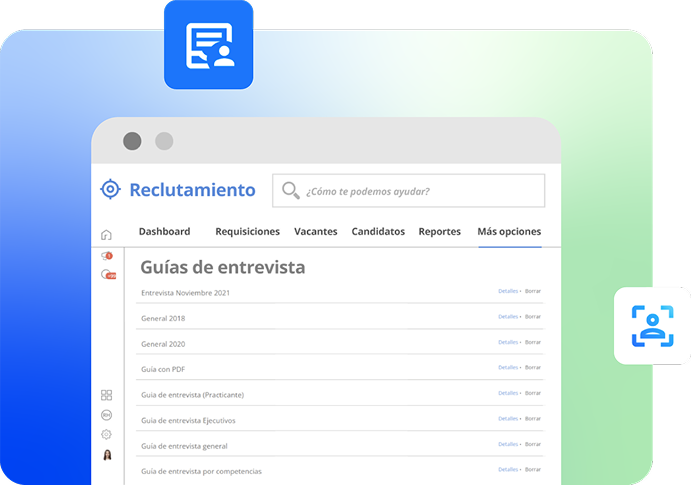This screenshot has height=485, width=691.
Task: Open the Vacantes tab
Action: 316,231
